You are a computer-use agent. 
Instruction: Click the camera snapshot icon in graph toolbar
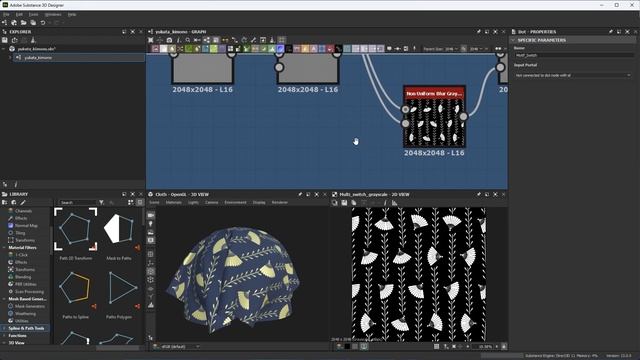(x=169, y=40)
